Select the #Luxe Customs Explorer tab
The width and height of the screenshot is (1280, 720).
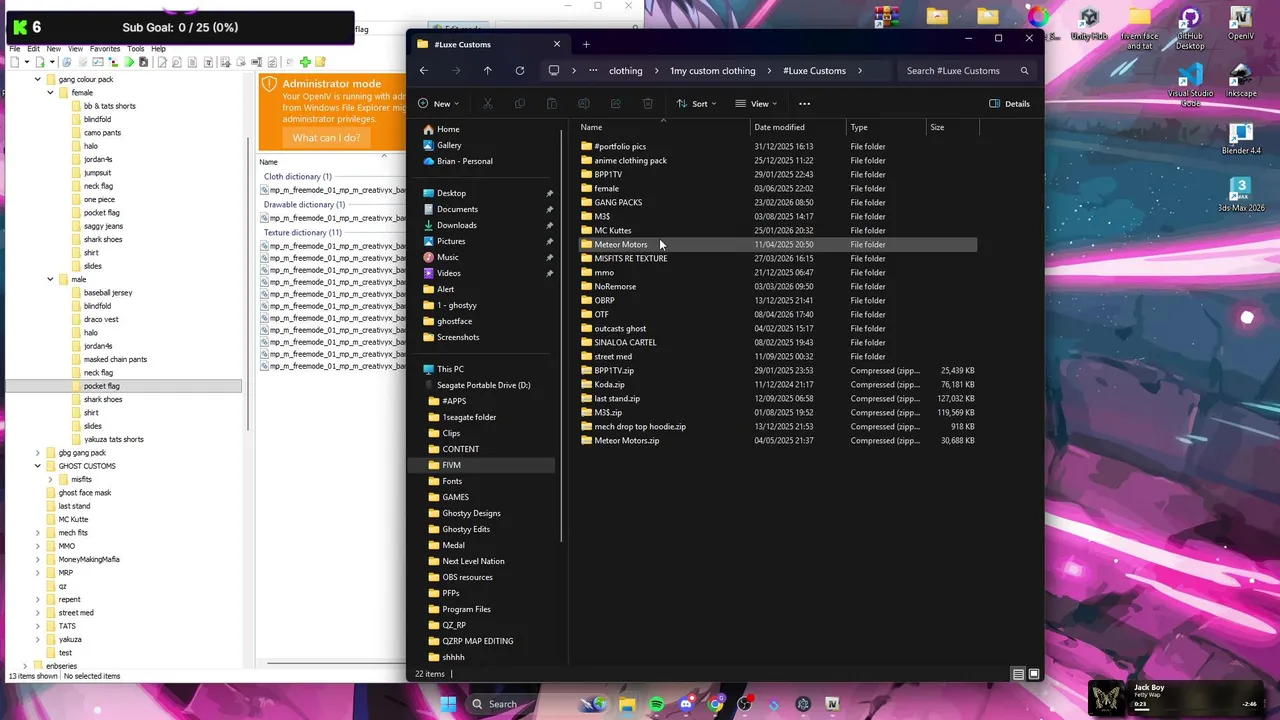488,44
